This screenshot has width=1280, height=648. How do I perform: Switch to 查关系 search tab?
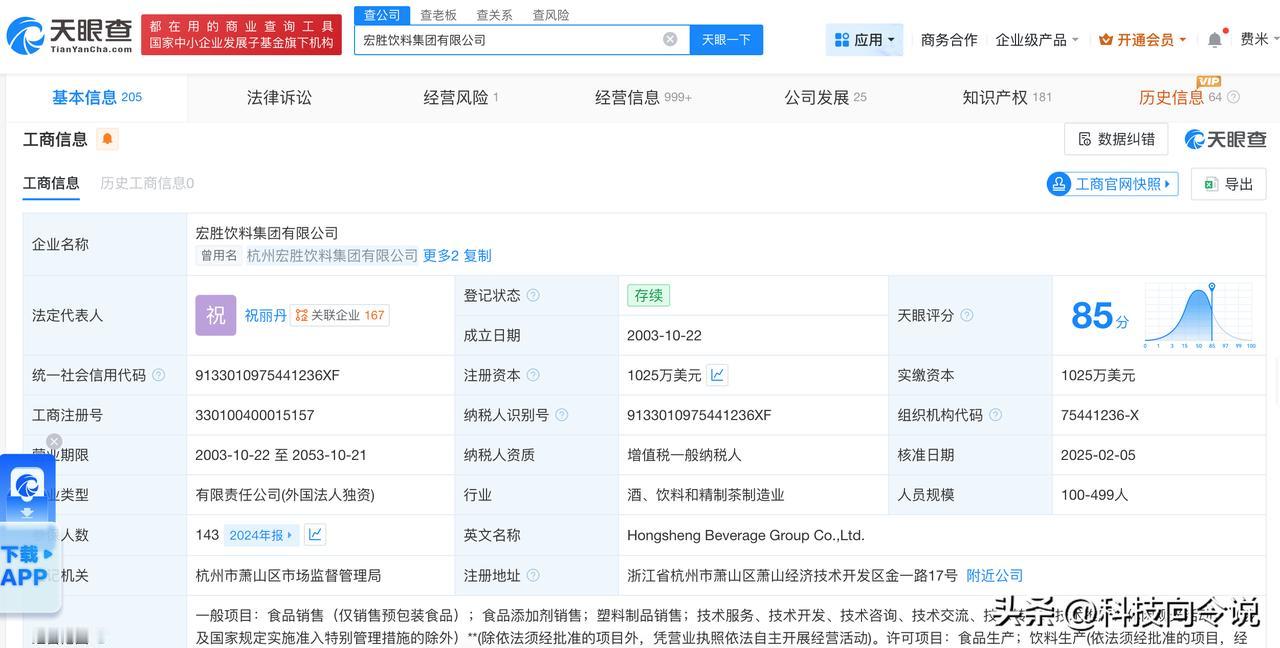(494, 15)
